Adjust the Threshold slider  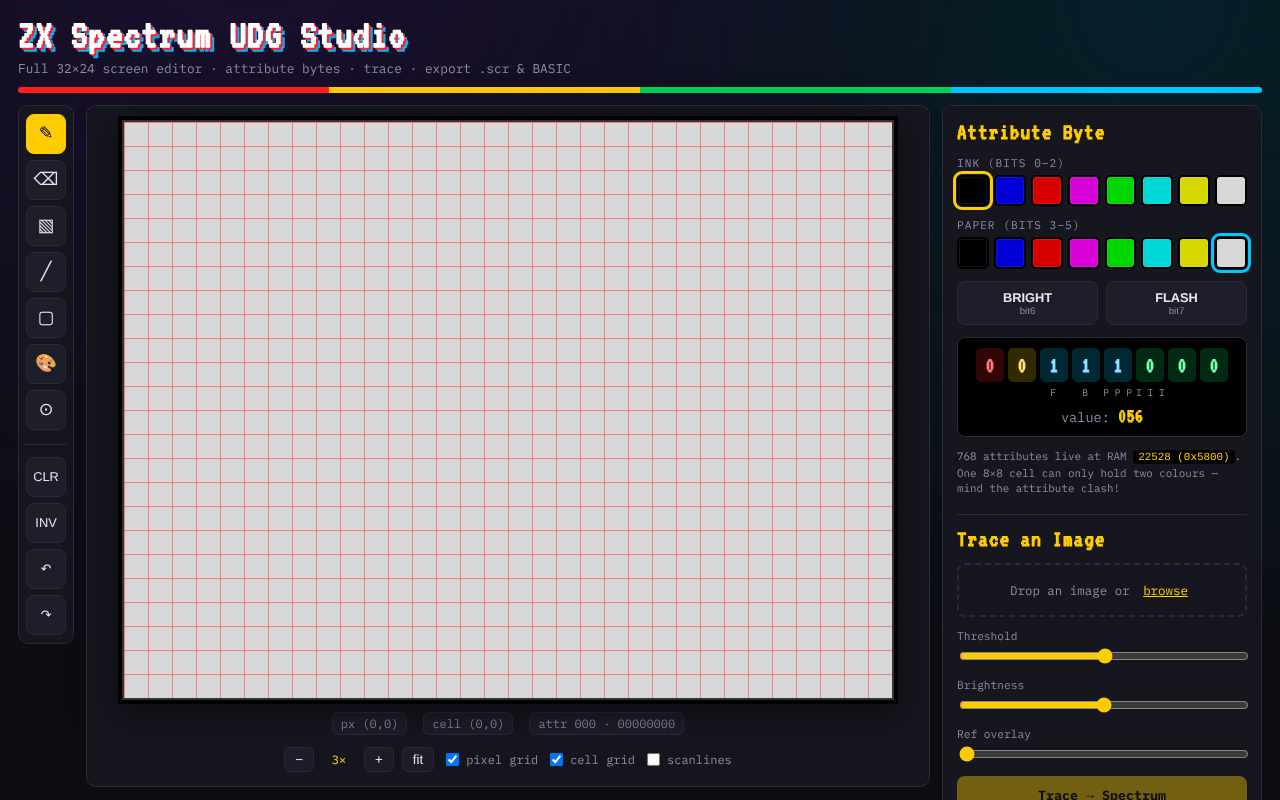1104,656
